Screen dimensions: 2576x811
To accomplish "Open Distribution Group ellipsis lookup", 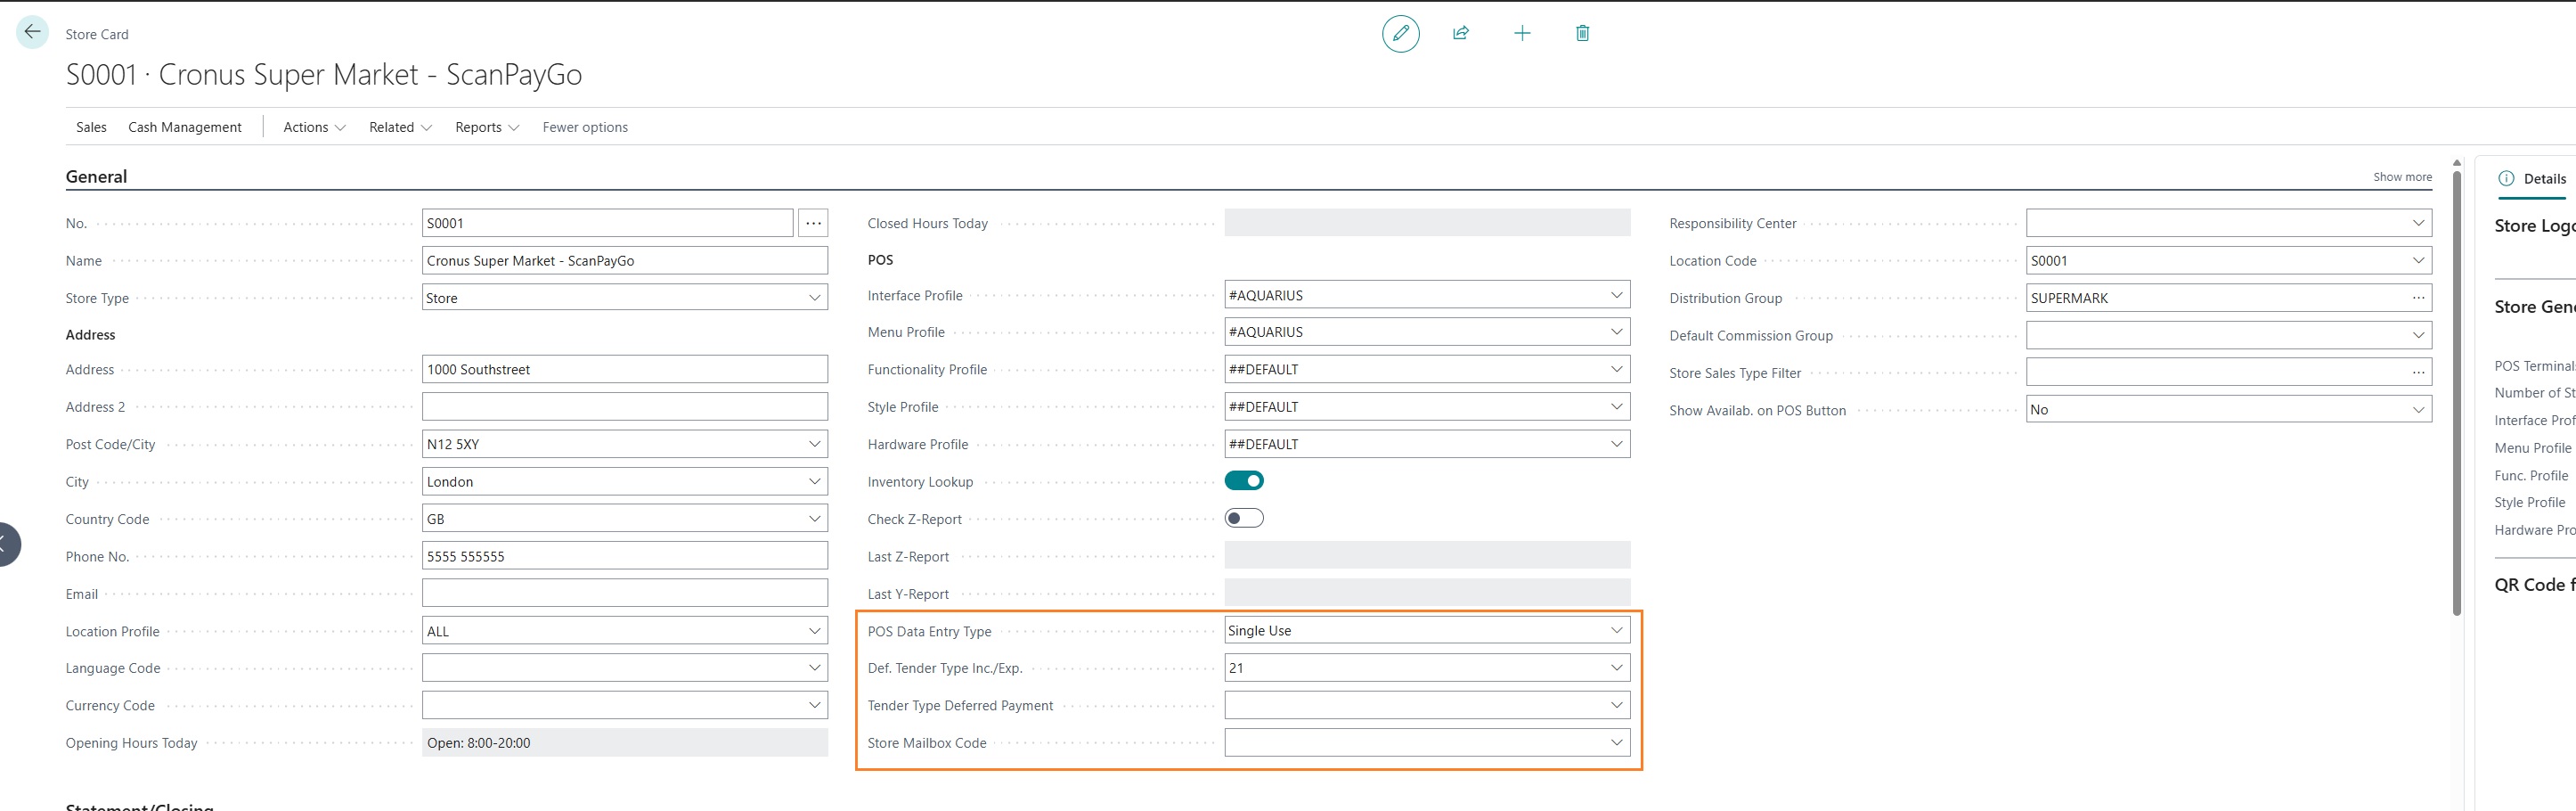I will (x=2418, y=298).
